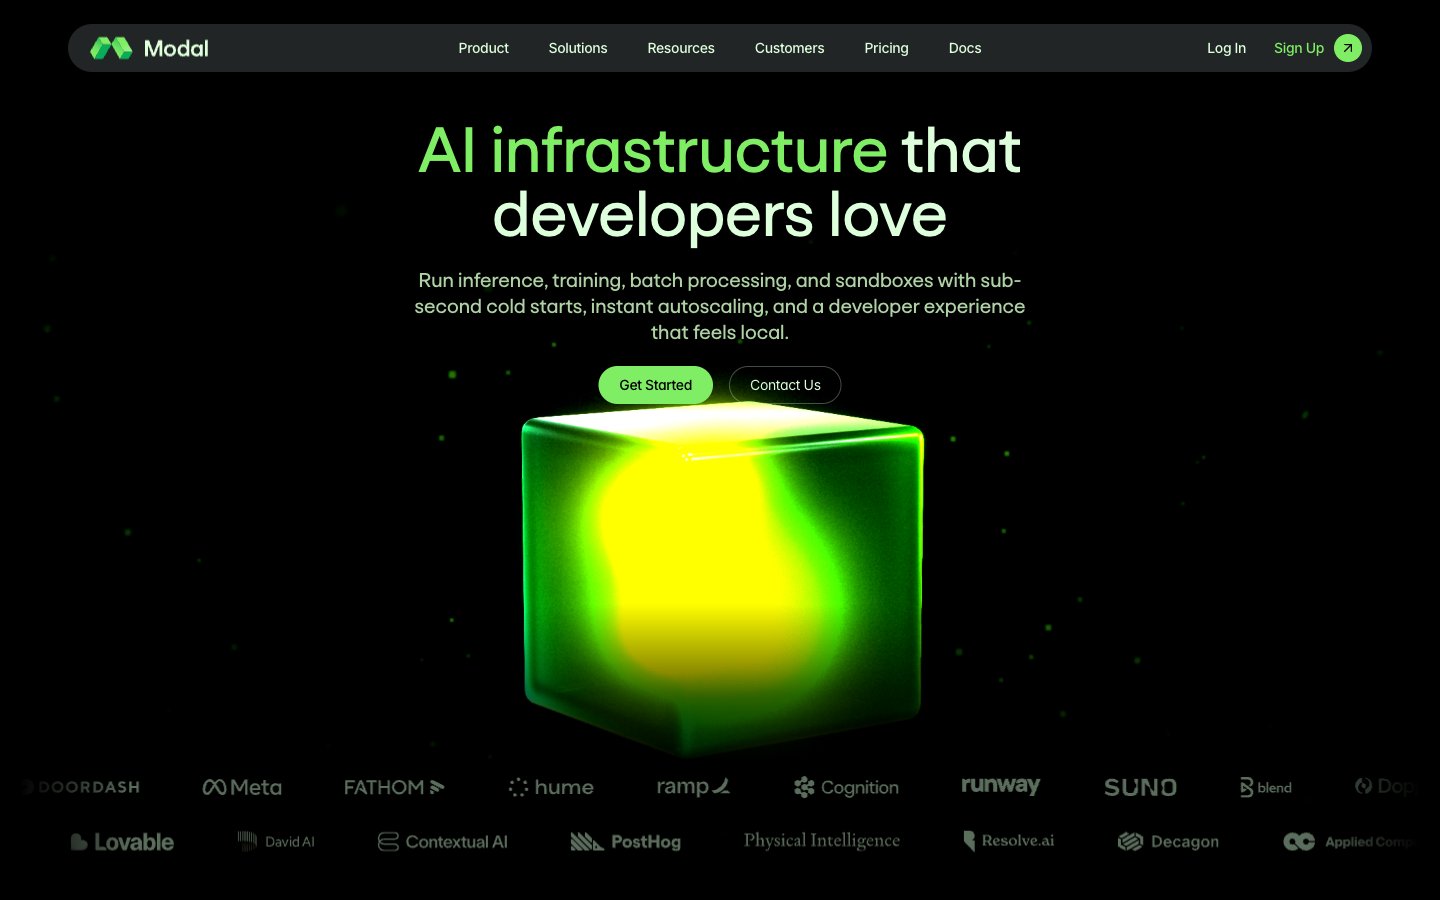Click the Cognition logo
Screen dimensions: 1440x900
pyautogui.click(x=846, y=787)
